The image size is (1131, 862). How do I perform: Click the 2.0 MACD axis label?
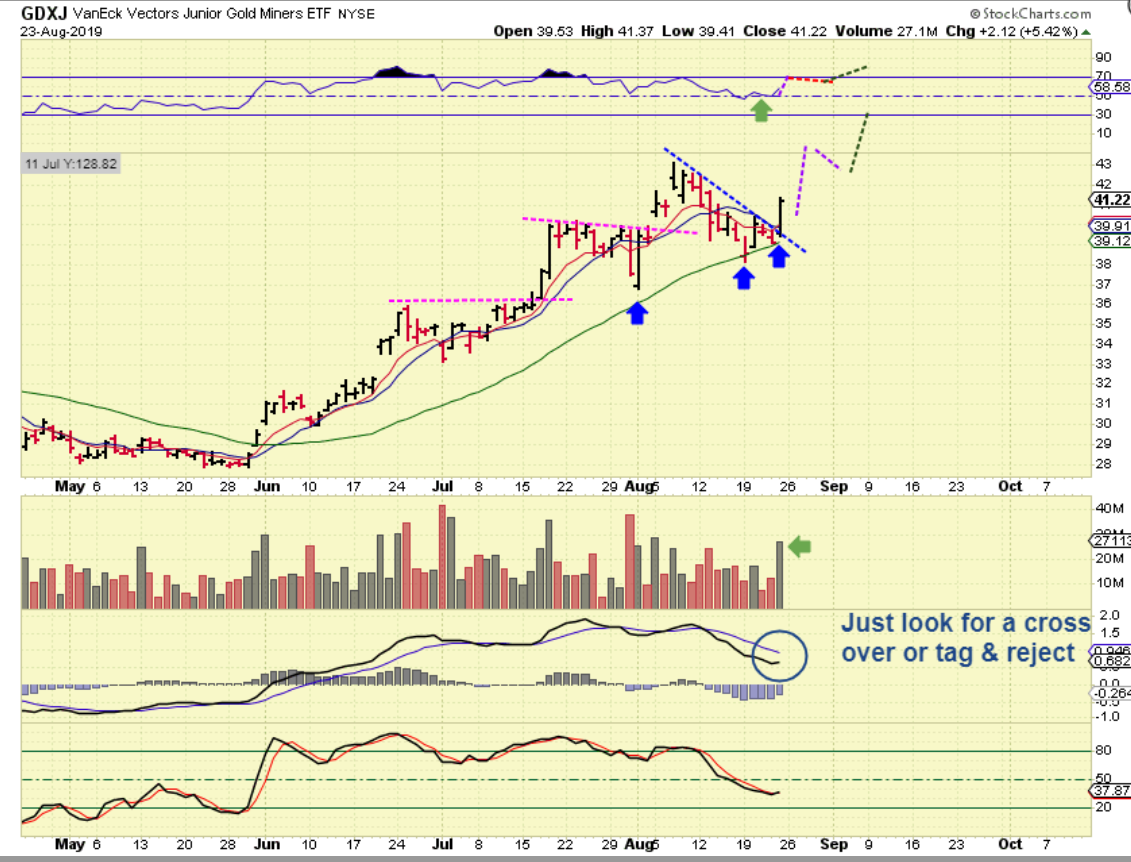click(1109, 615)
